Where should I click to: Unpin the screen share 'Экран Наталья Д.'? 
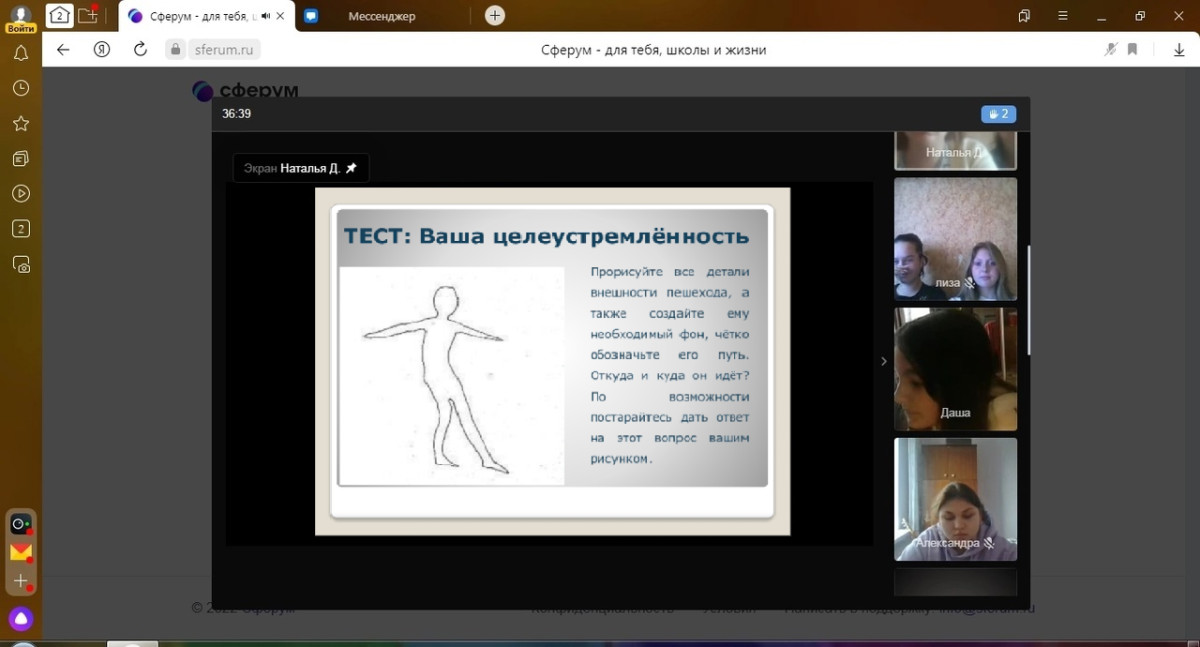(x=352, y=167)
